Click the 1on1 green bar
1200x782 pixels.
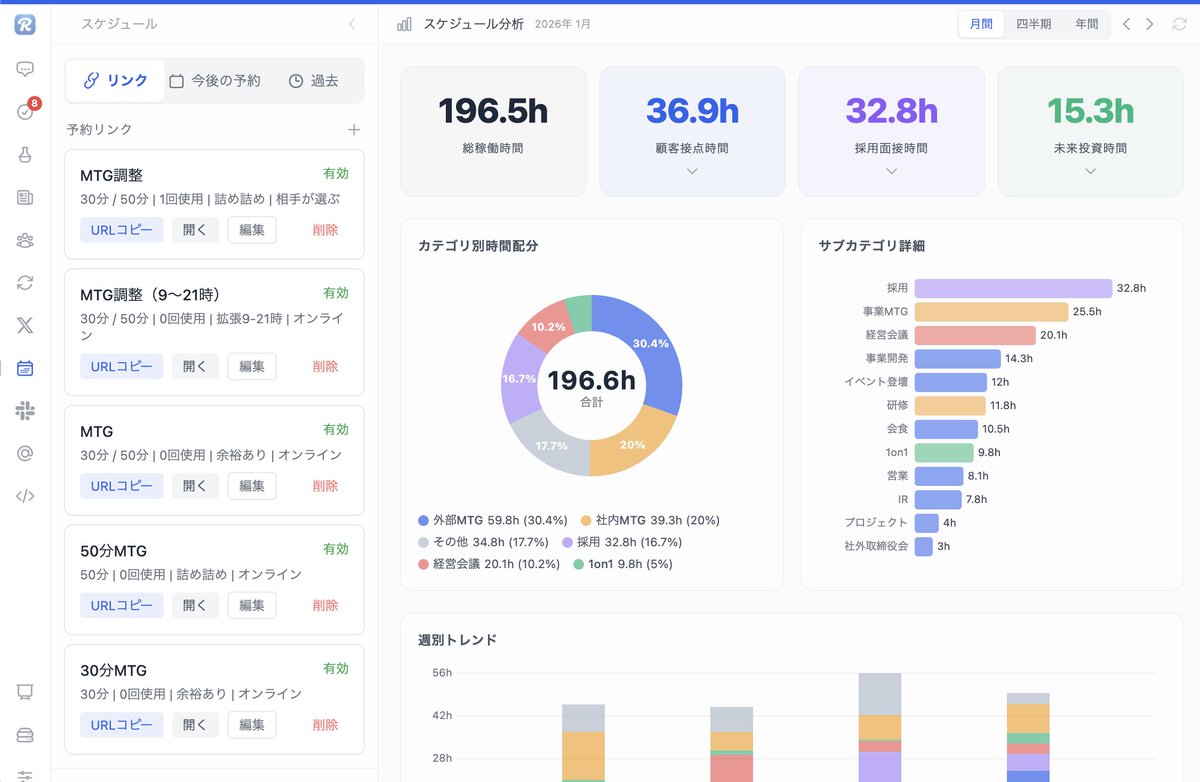point(943,452)
